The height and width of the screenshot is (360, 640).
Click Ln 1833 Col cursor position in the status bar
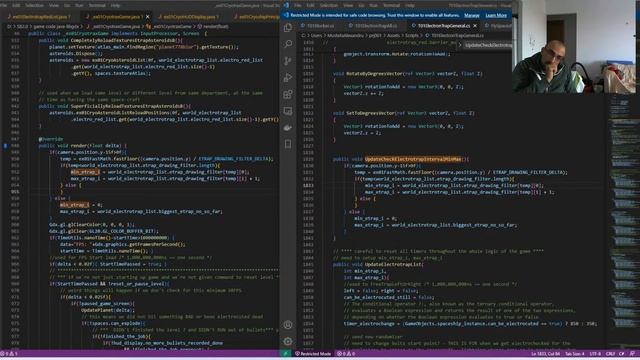tap(545, 353)
